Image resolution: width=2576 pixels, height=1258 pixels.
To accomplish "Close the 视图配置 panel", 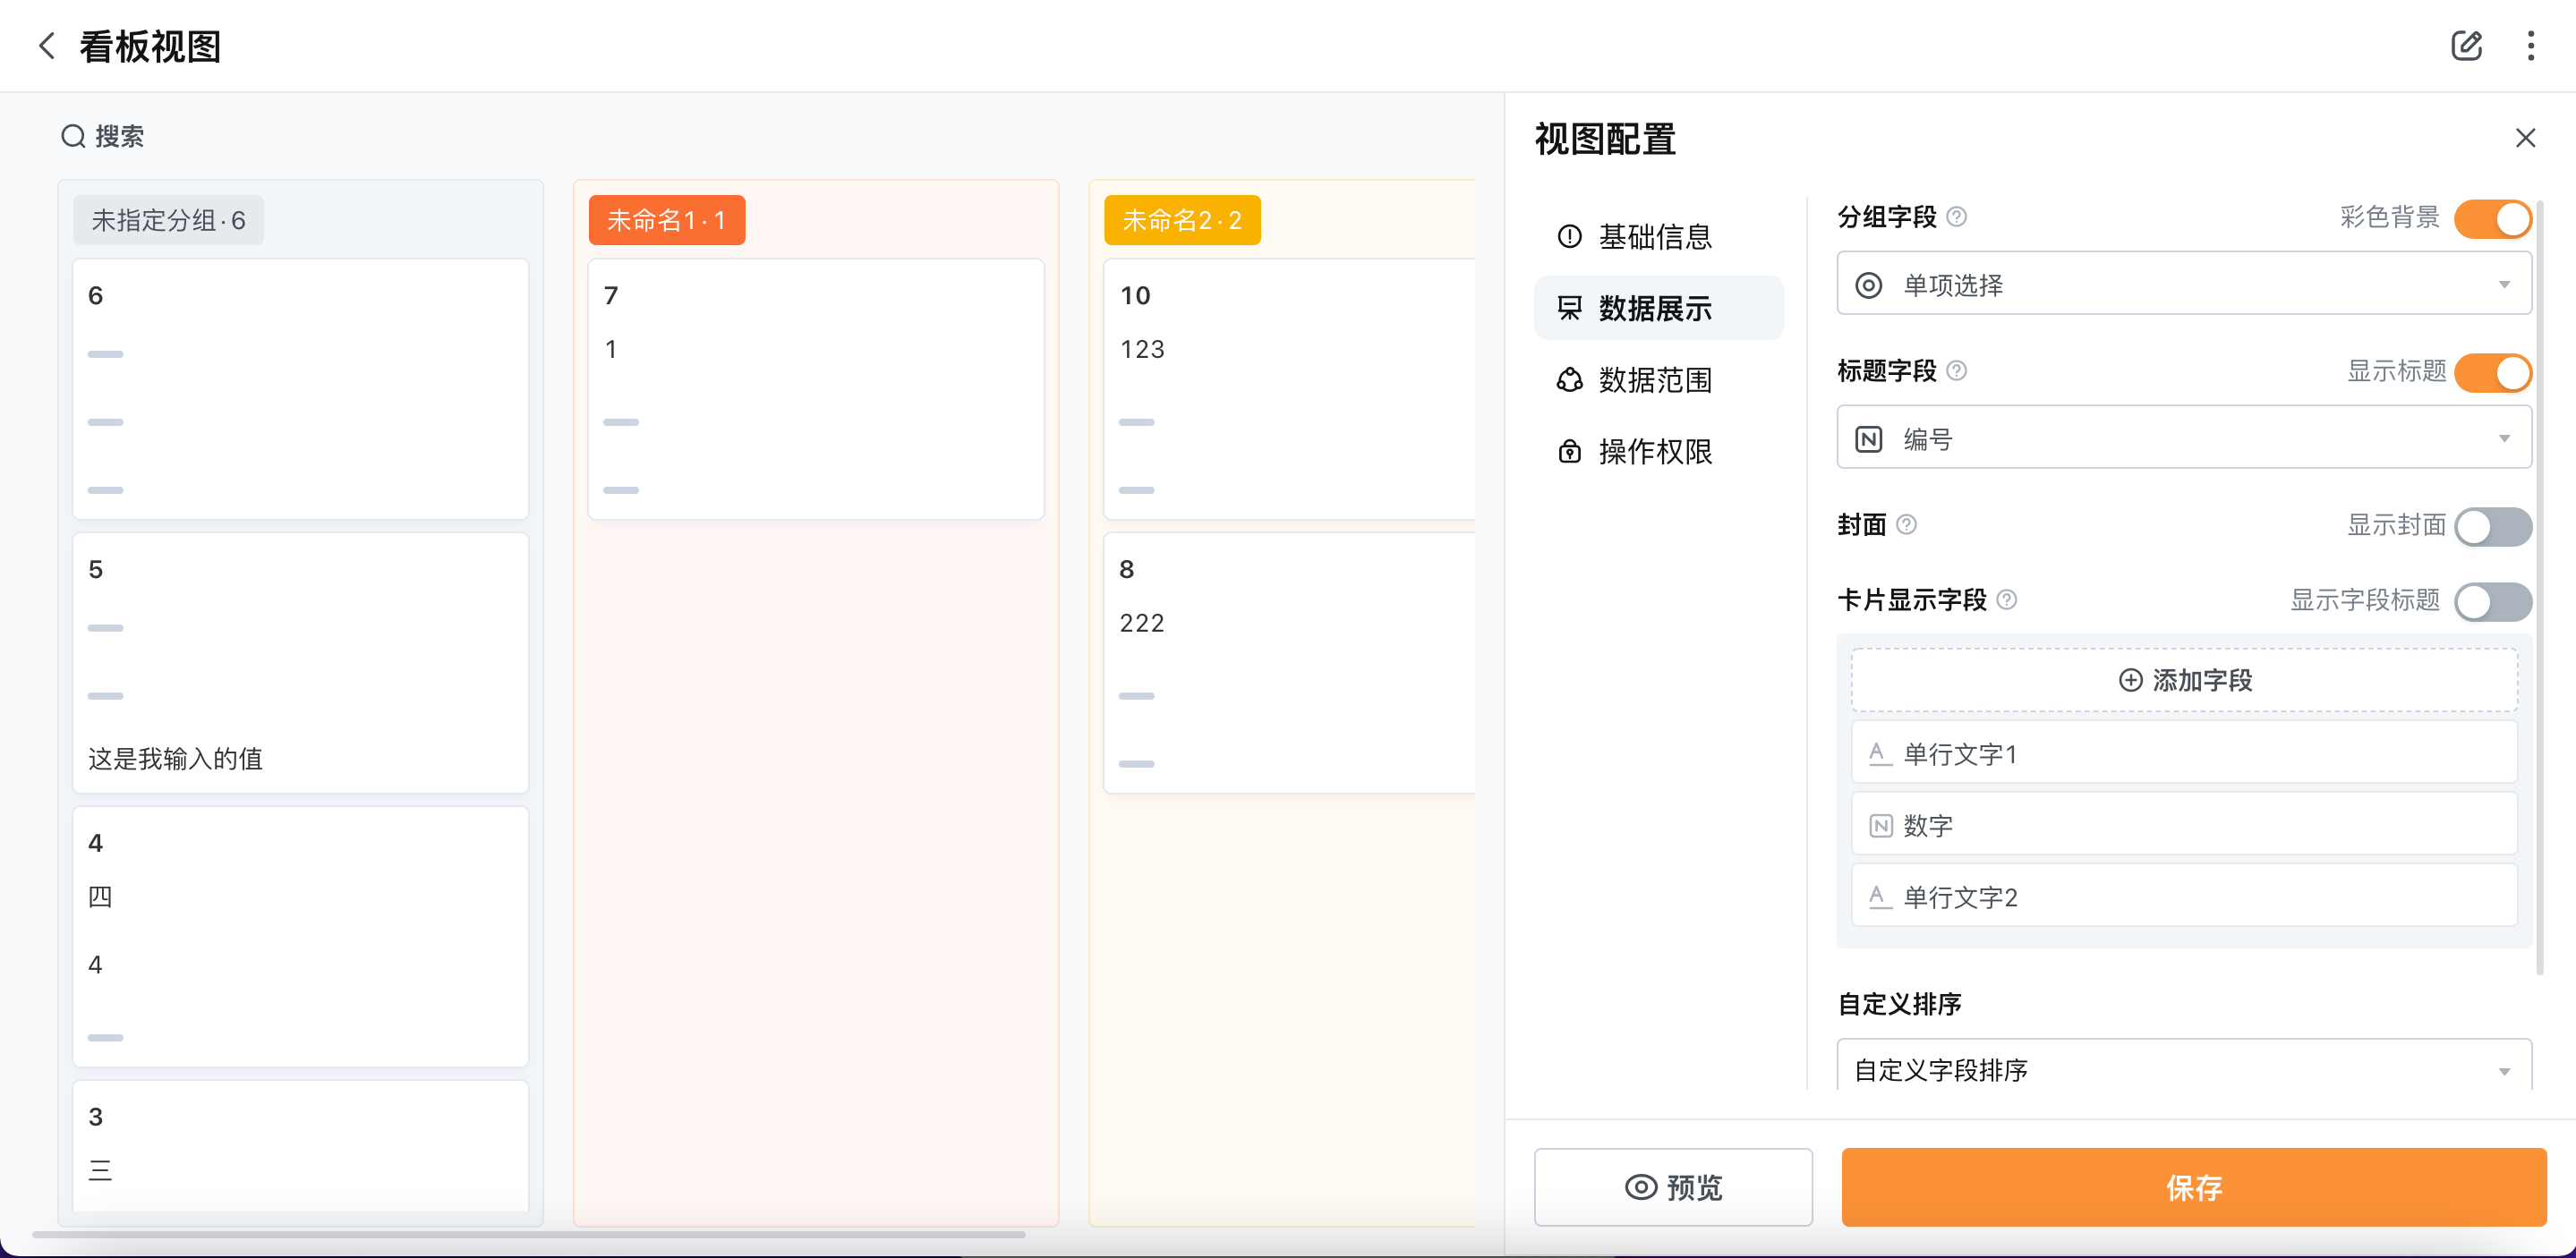I will point(2525,138).
